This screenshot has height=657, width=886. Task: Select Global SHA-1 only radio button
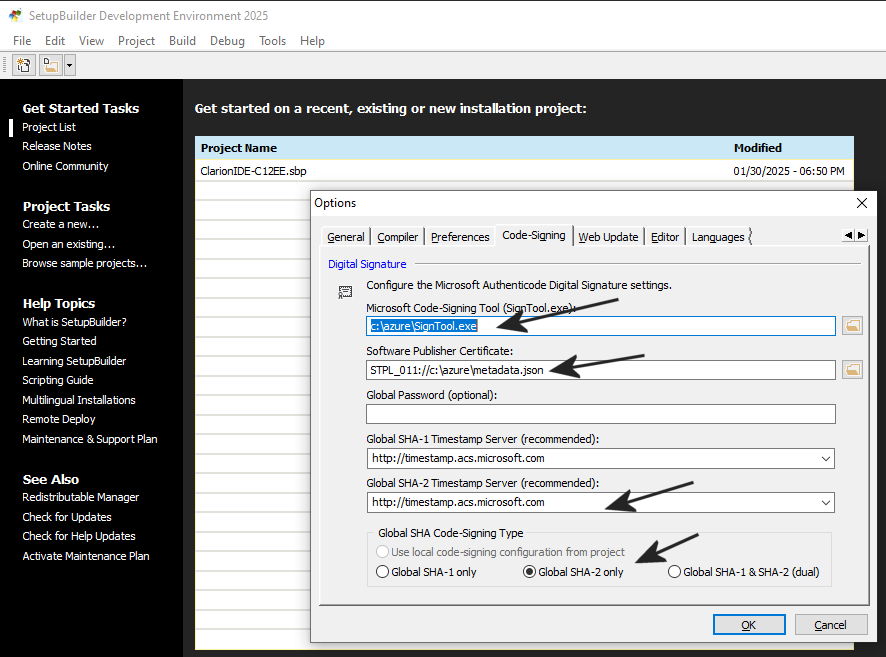click(382, 572)
